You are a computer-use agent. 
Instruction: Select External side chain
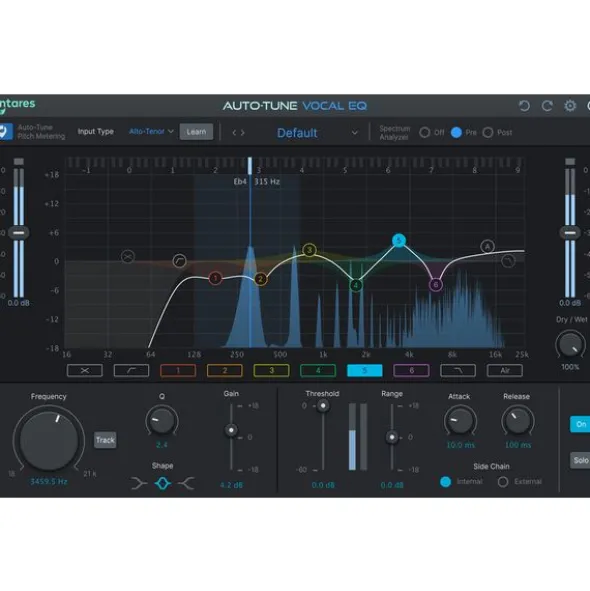(x=503, y=482)
